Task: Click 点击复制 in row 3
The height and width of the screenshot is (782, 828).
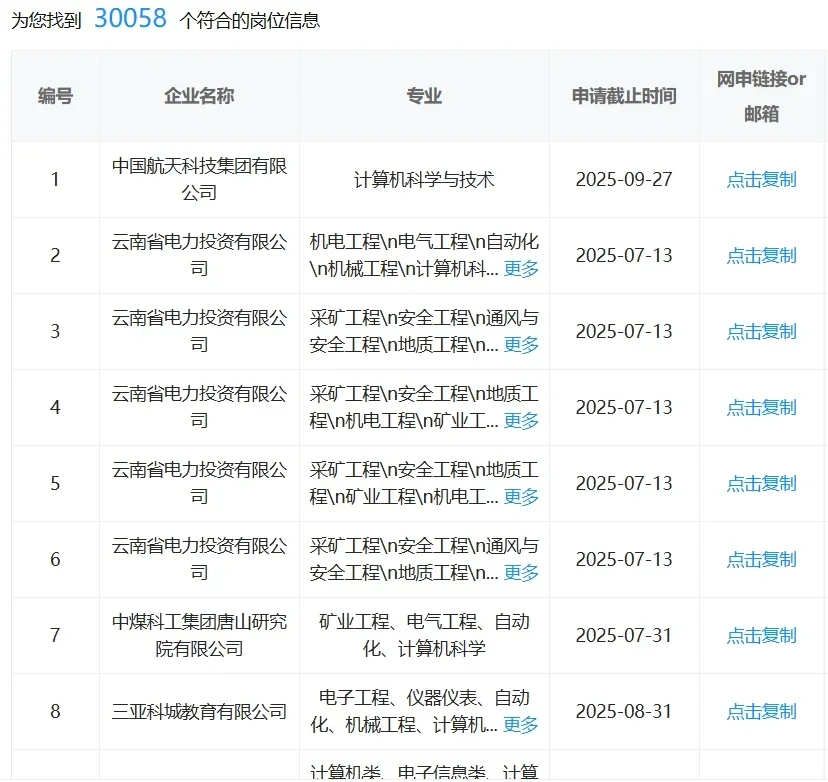Action: pos(761,332)
